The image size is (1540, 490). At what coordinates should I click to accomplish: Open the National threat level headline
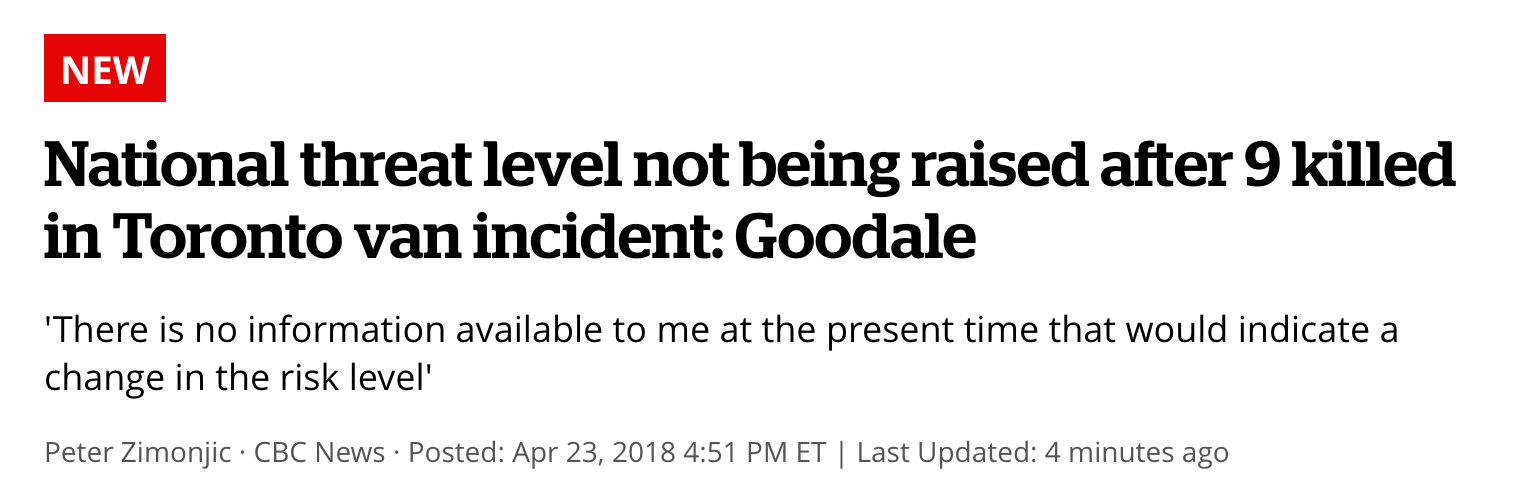(749, 201)
